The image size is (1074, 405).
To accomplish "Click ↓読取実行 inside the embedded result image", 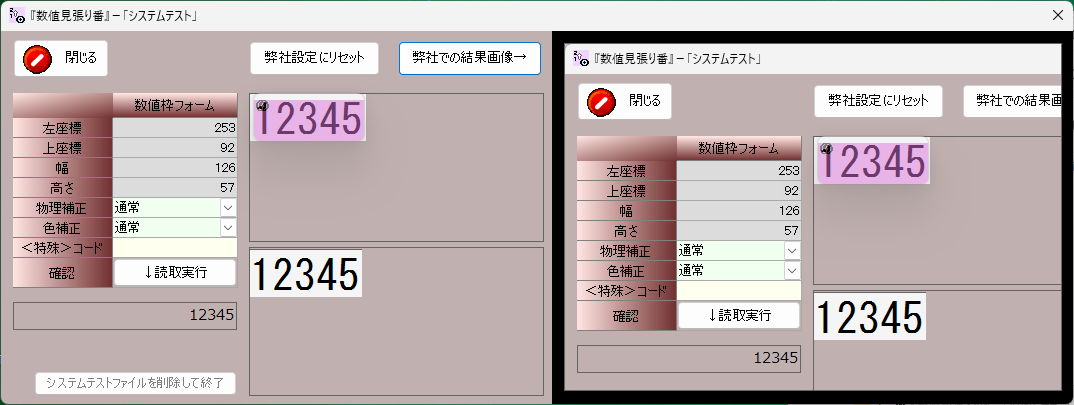I will click(x=739, y=315).
